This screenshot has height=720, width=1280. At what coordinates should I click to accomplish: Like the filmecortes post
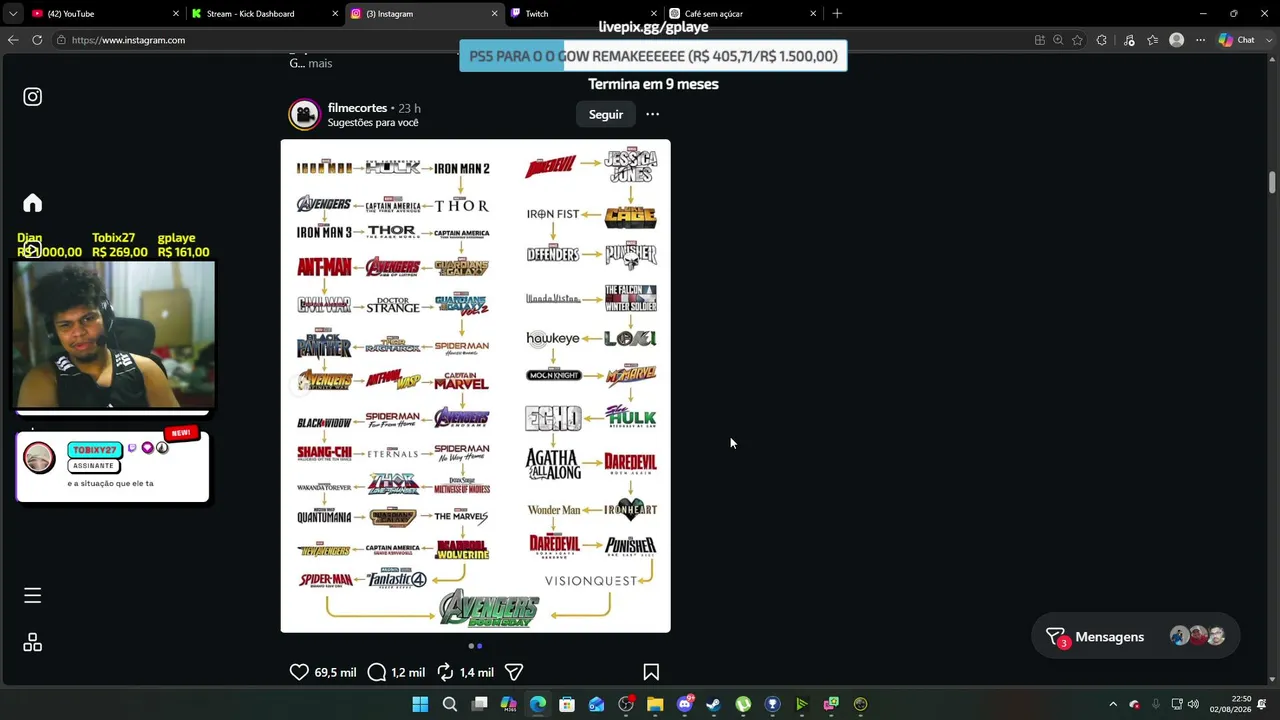tap(299, 672)
